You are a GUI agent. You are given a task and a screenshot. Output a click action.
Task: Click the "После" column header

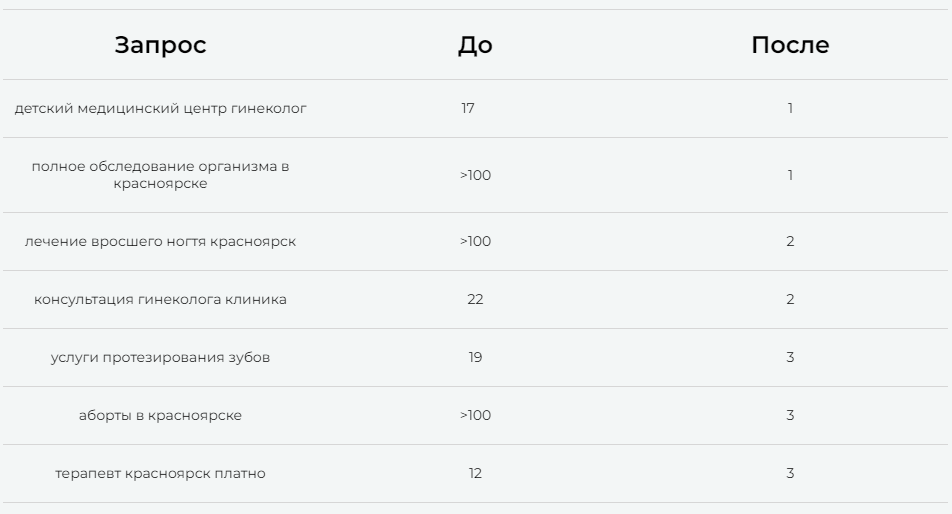click(x=790, y=45)
